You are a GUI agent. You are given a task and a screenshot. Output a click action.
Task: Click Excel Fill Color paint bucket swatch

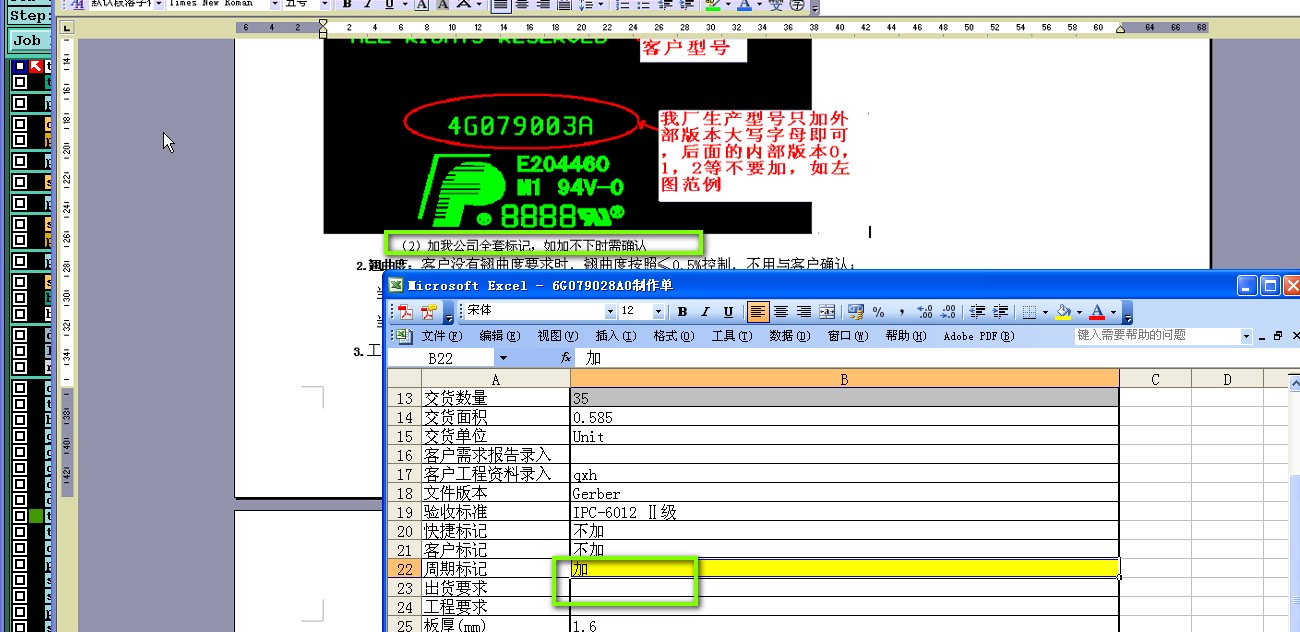[1064, 312]
